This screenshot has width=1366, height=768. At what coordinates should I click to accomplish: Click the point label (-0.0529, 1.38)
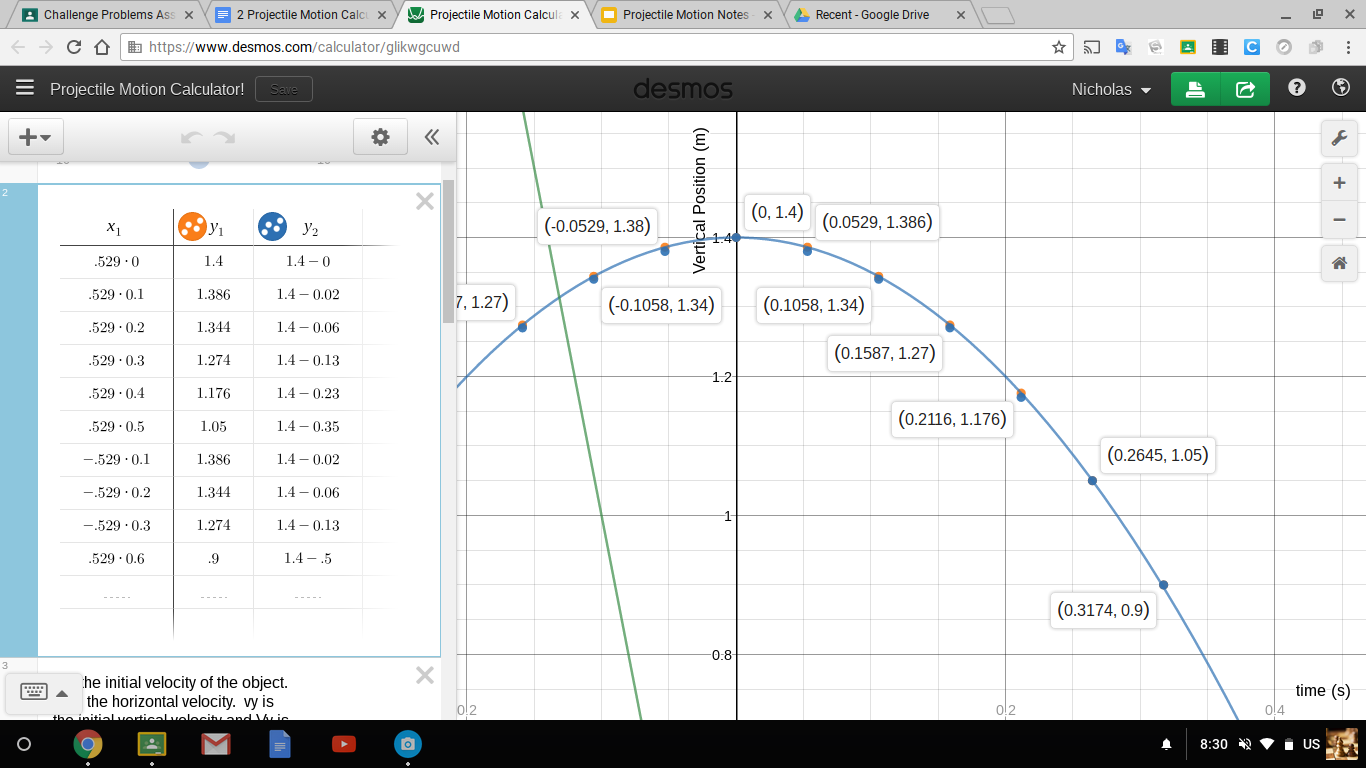pos(597,226)
